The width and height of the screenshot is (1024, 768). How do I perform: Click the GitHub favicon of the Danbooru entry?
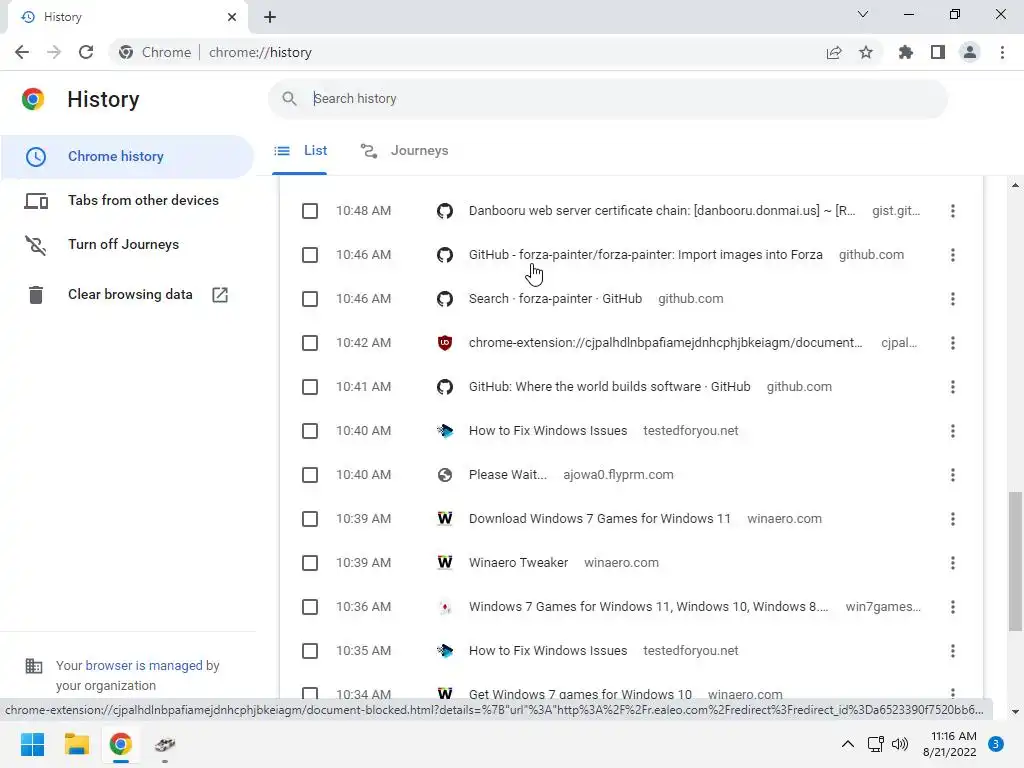(x=445, y=211)
